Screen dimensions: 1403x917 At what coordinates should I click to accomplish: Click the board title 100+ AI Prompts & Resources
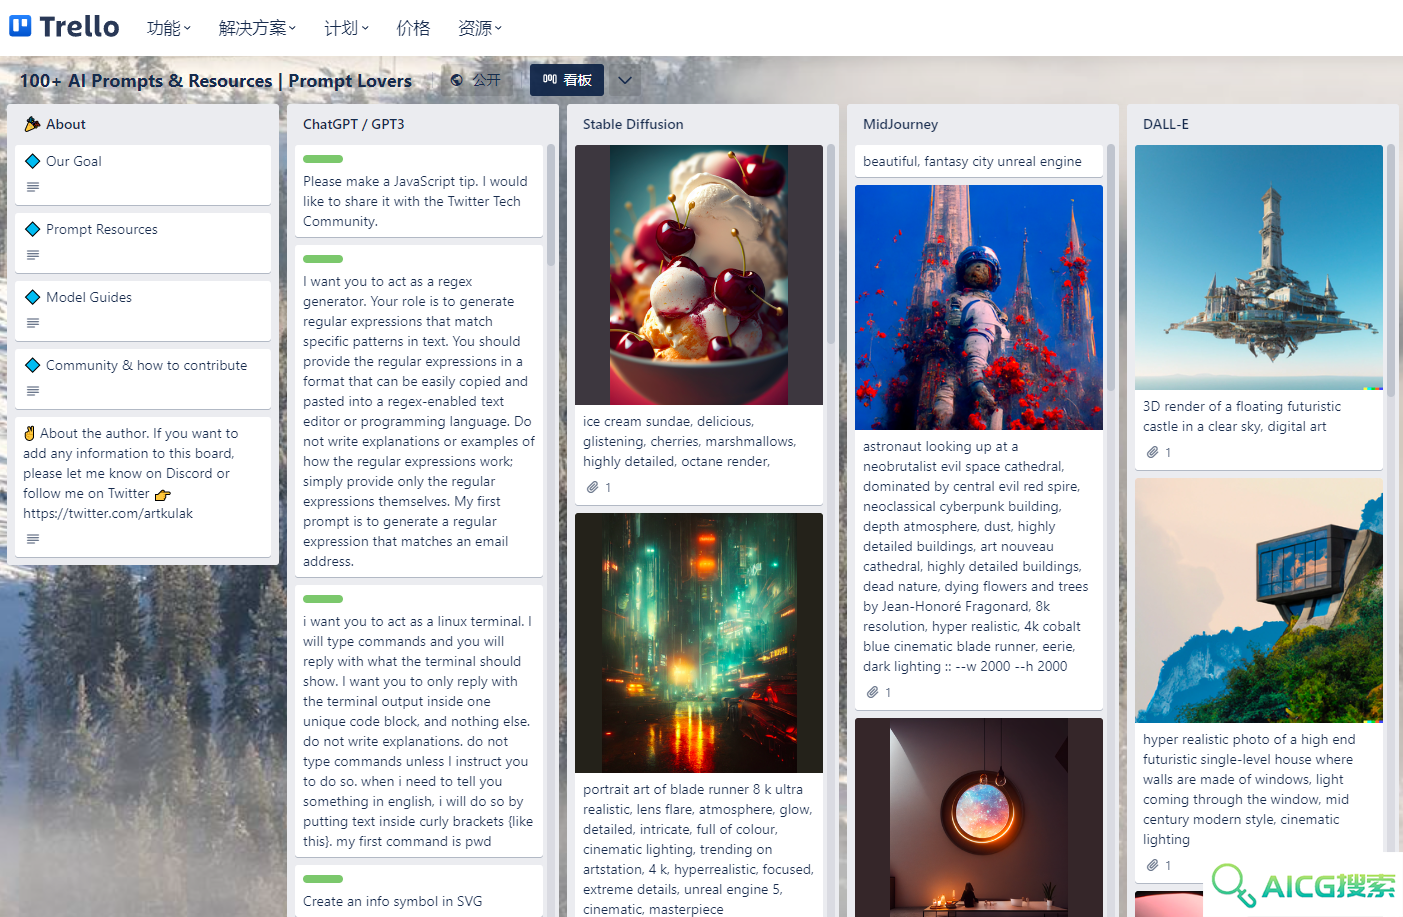216,81
